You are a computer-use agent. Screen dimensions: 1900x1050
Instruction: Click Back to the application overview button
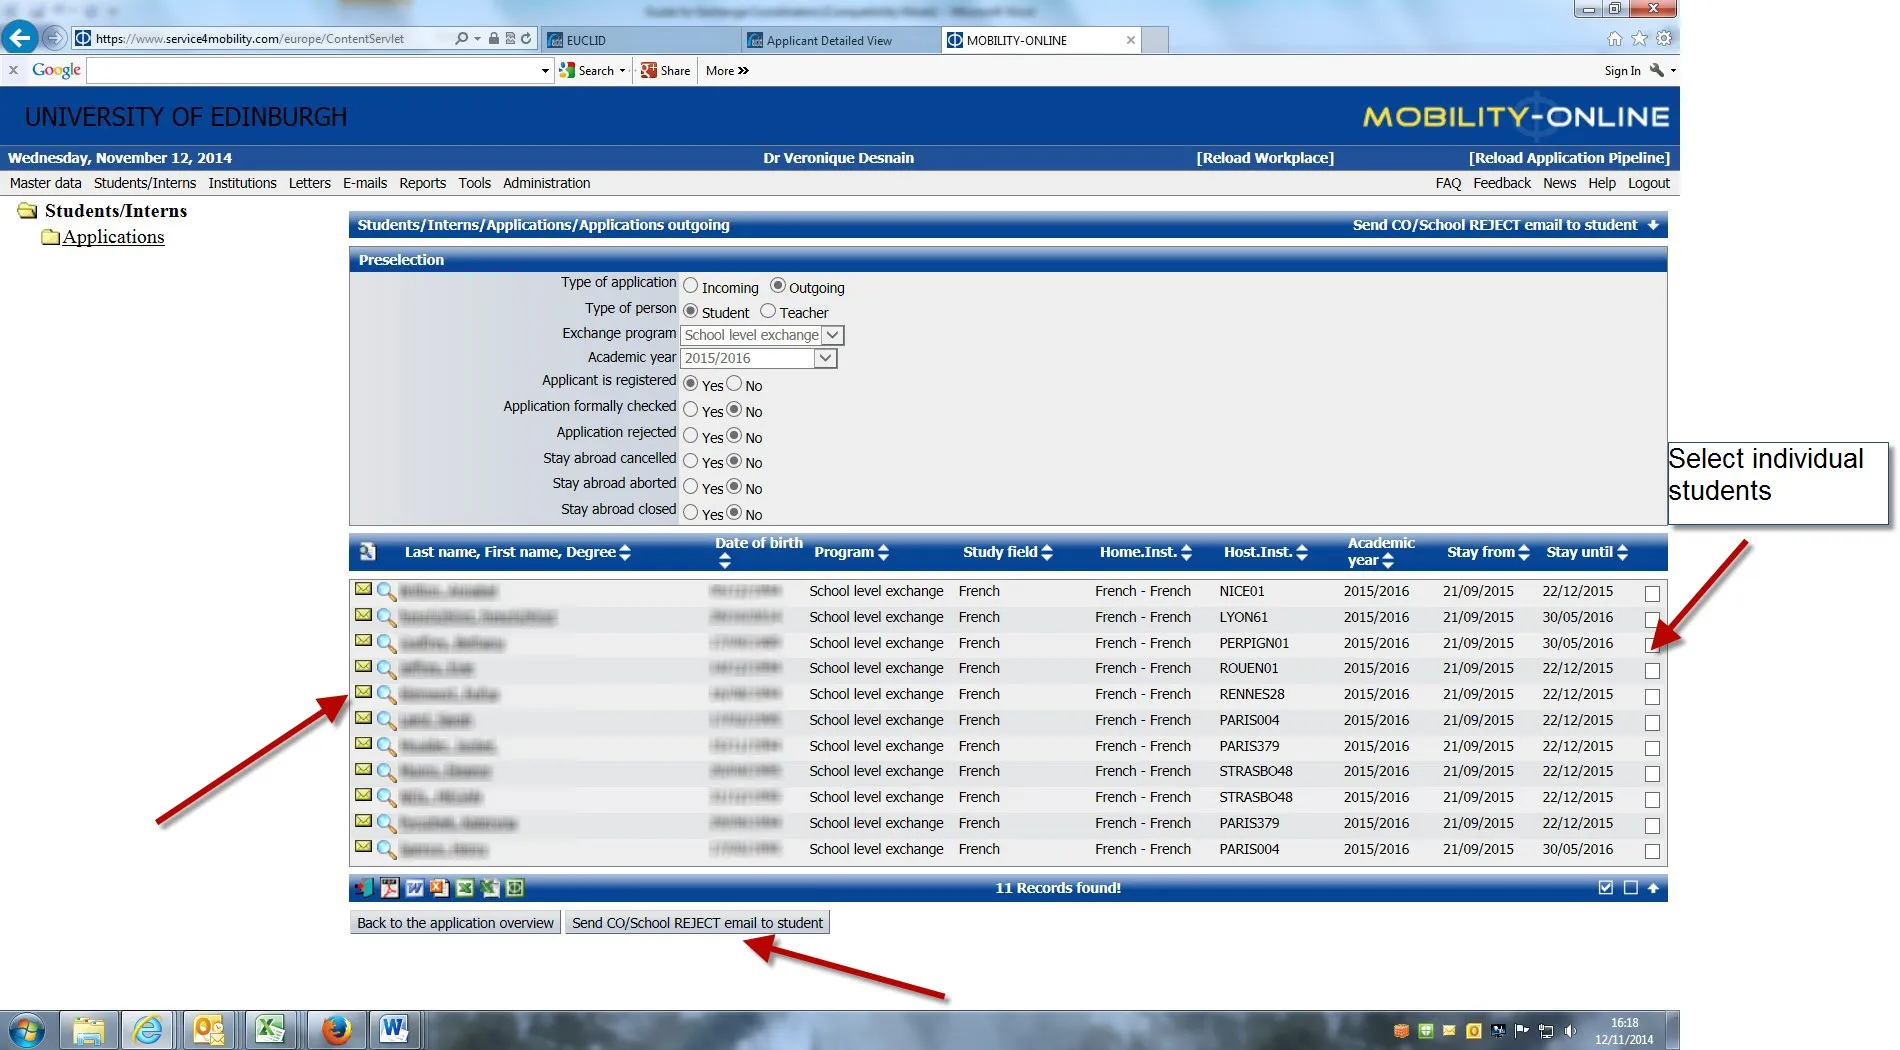pos(455,922)
